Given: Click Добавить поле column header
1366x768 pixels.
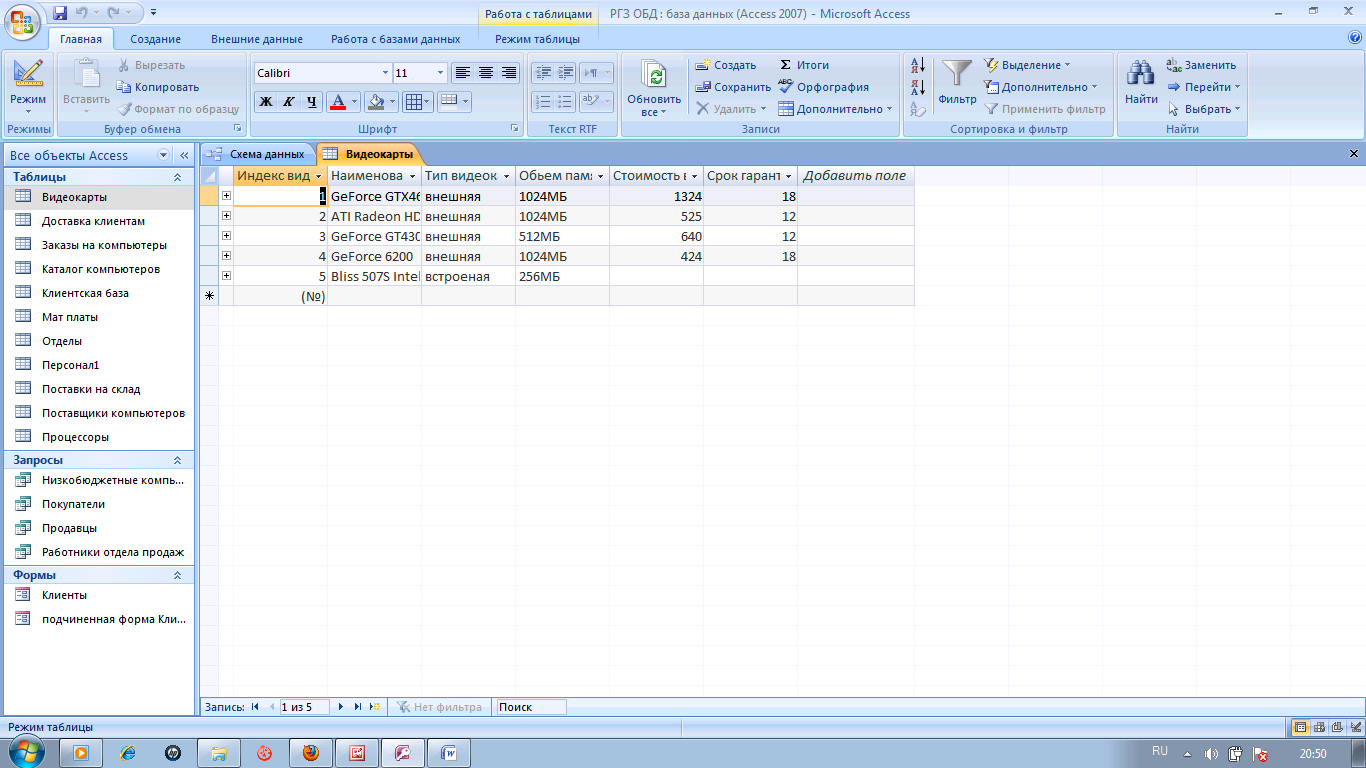Looking at the screenshot, I should pos(855,176).
